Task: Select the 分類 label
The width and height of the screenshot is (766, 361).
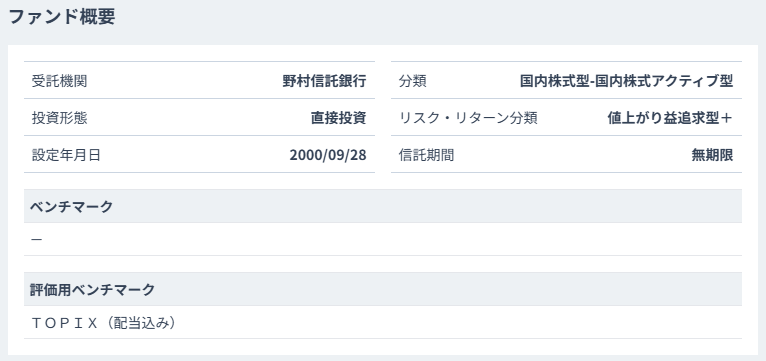Action: [413, 81]
